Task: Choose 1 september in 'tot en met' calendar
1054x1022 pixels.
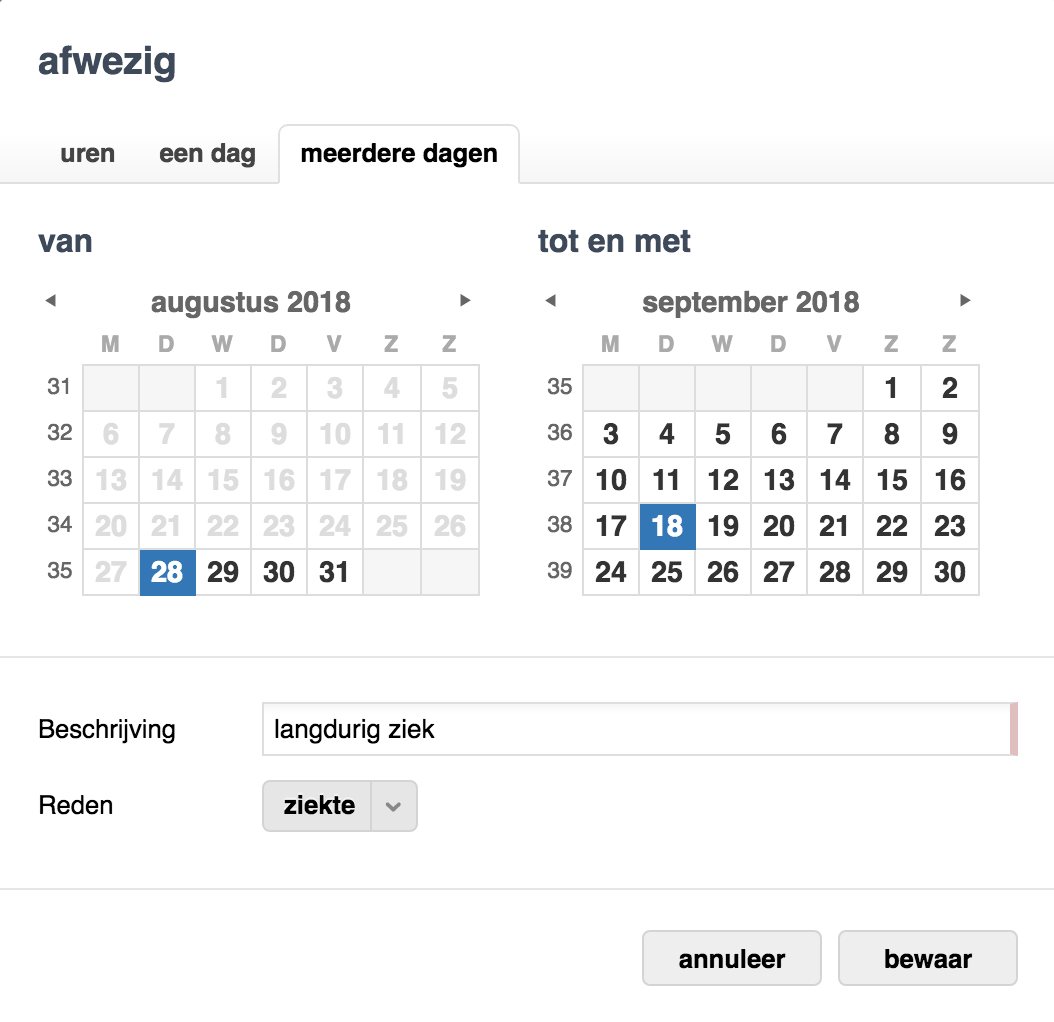Action: click(x=891, y=388)
